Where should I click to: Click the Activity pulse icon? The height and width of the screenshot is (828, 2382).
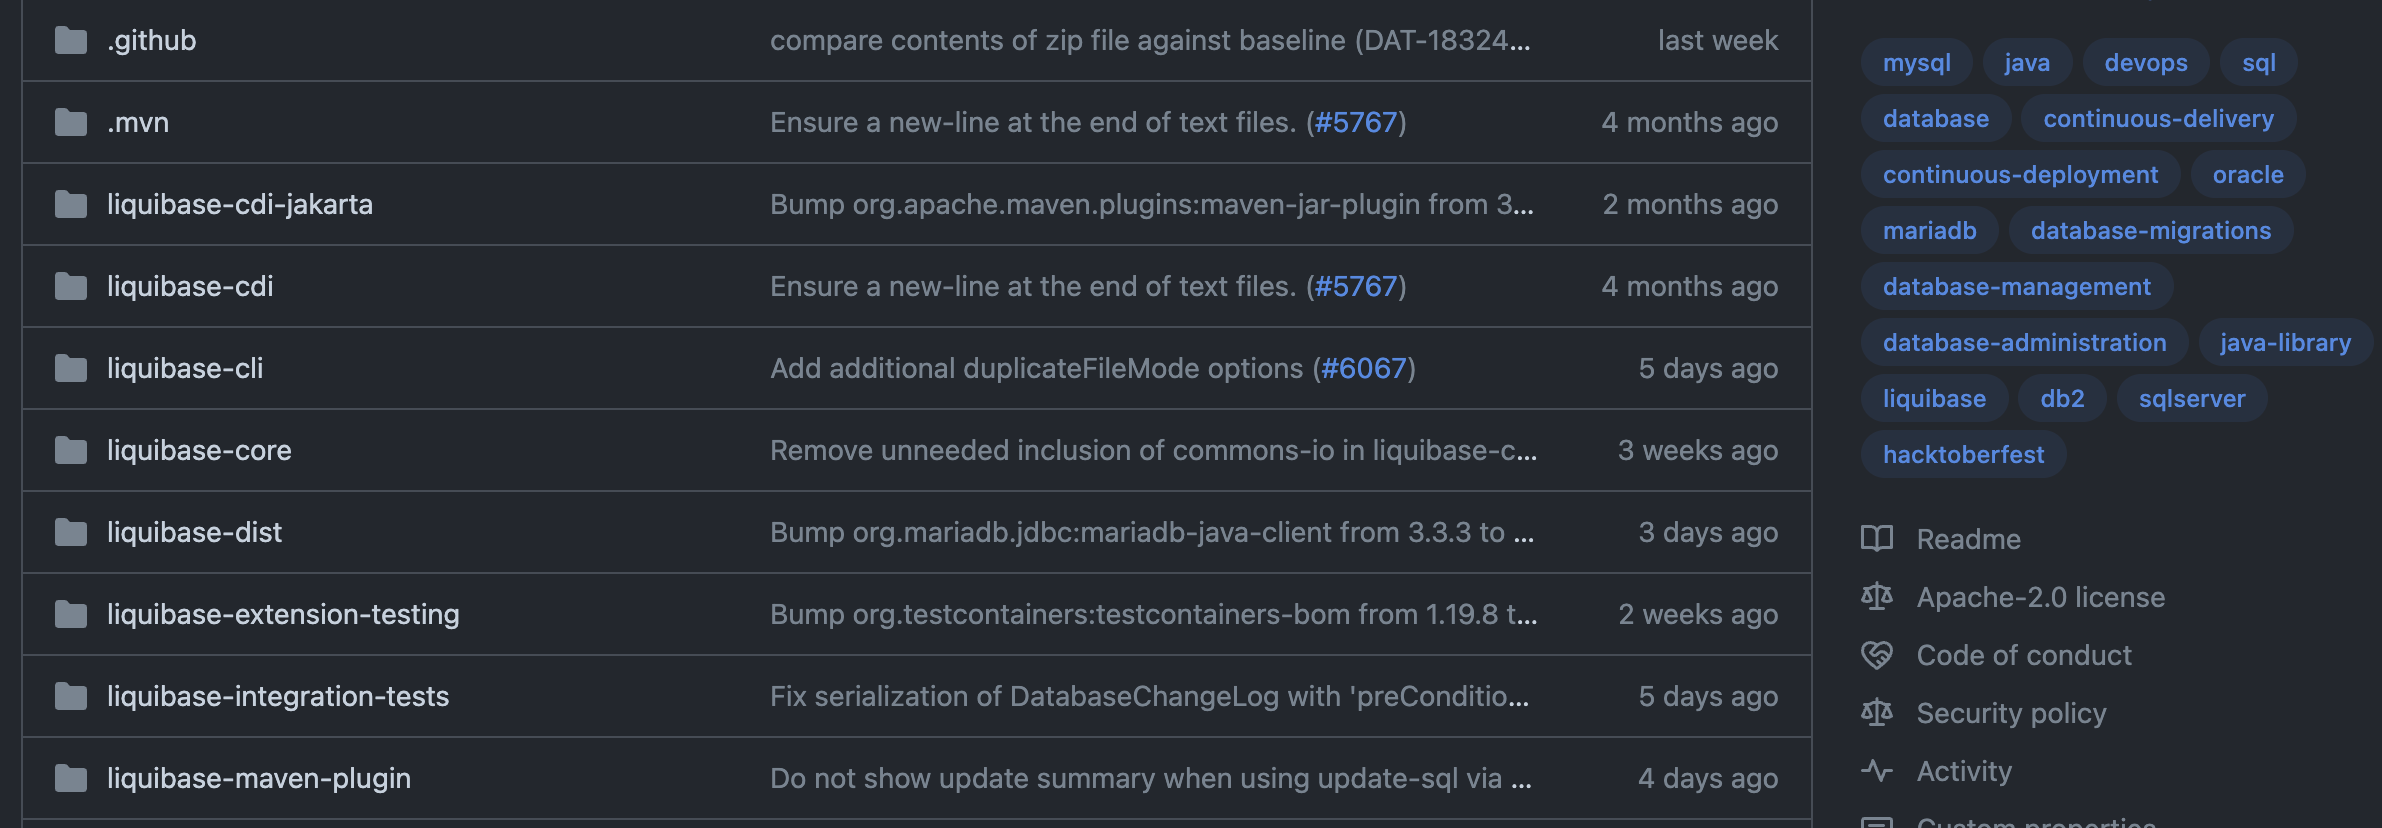point(1877,771)
